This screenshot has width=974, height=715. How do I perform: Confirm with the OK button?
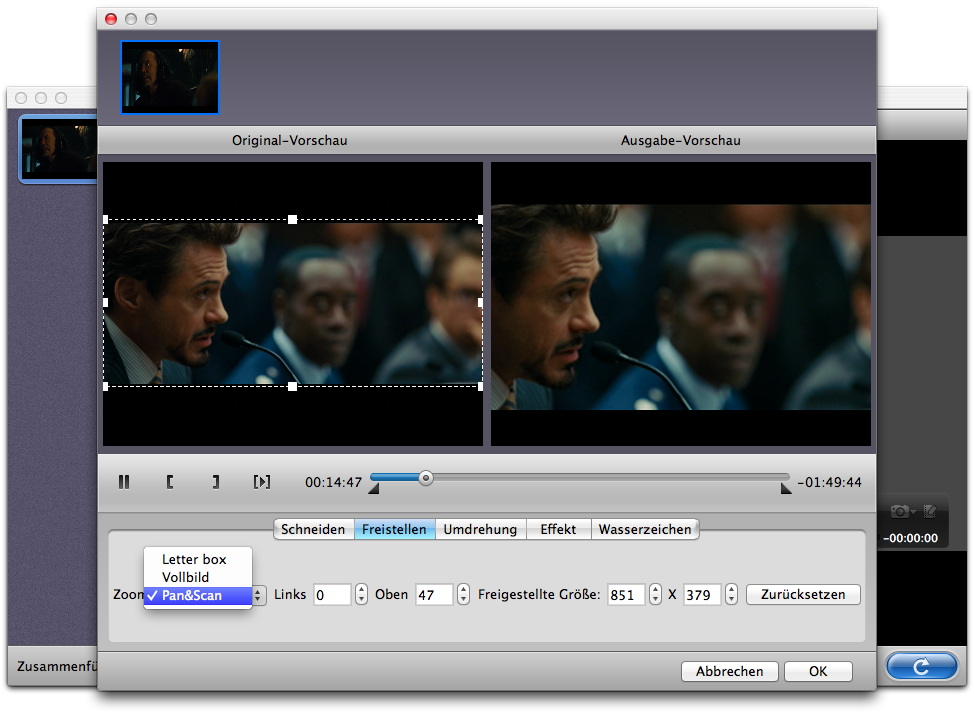818,672
